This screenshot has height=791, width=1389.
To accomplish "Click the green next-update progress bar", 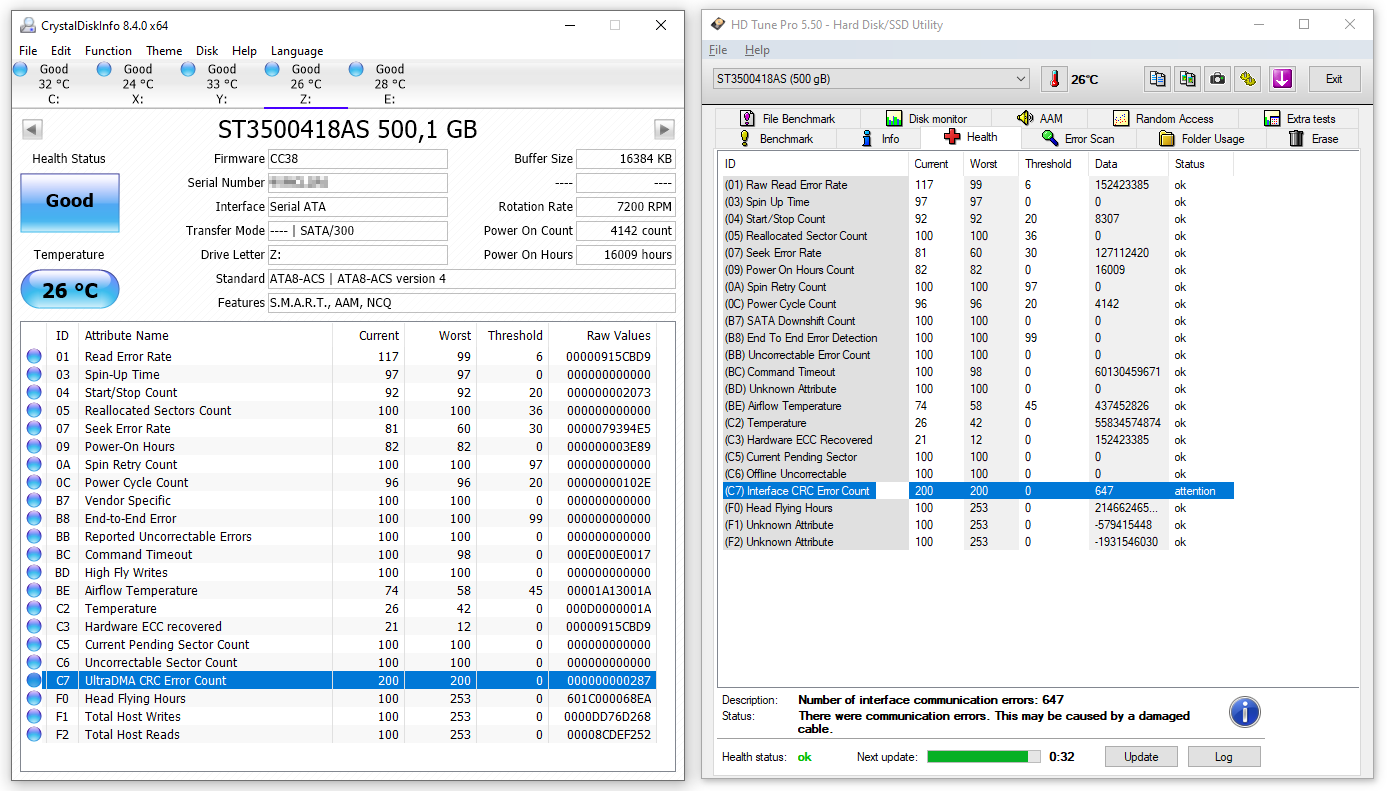I will click(x=984, y=757).
